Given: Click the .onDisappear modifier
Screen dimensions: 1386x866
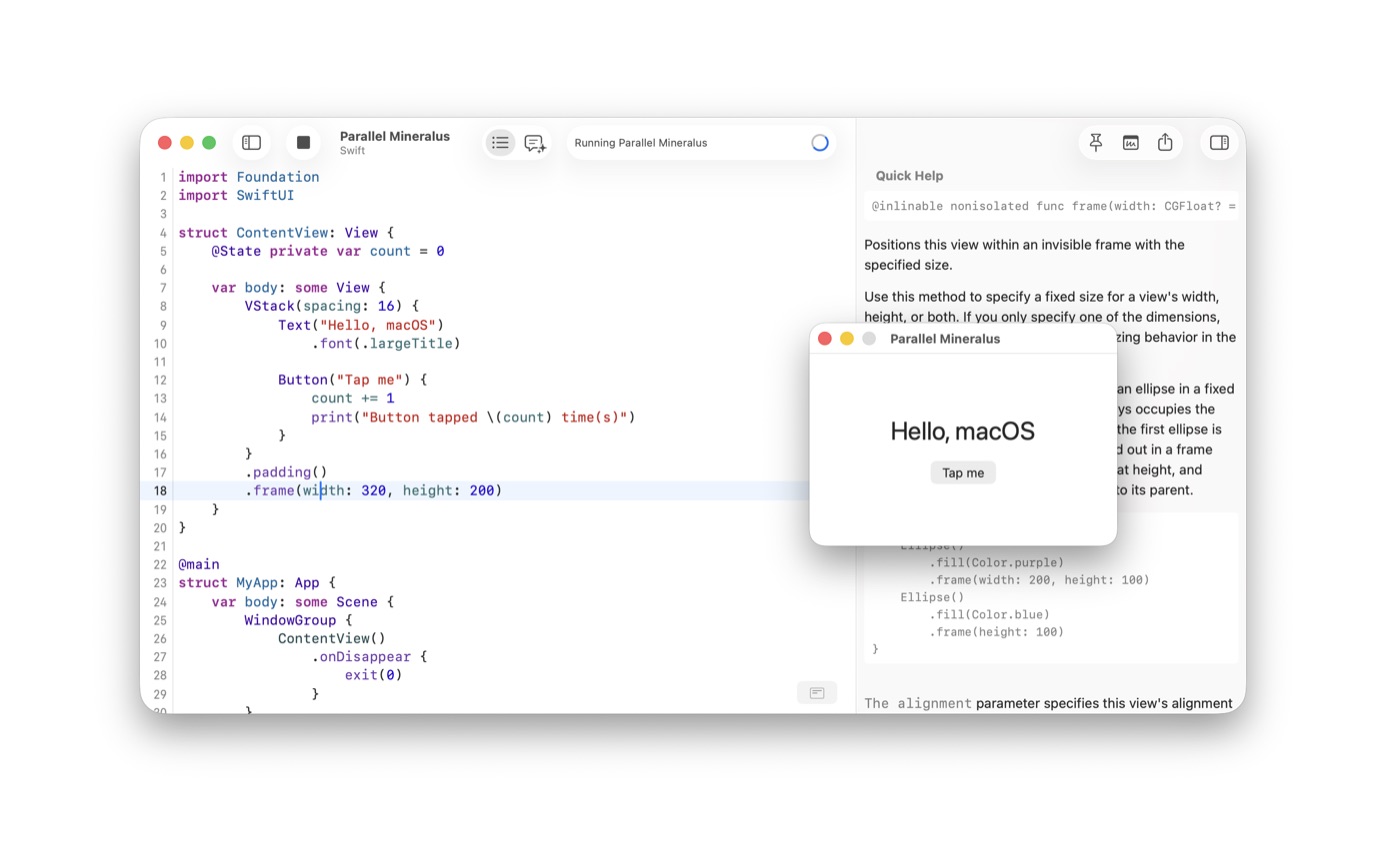Looking at the screenshot, I should tap(361, 657).
